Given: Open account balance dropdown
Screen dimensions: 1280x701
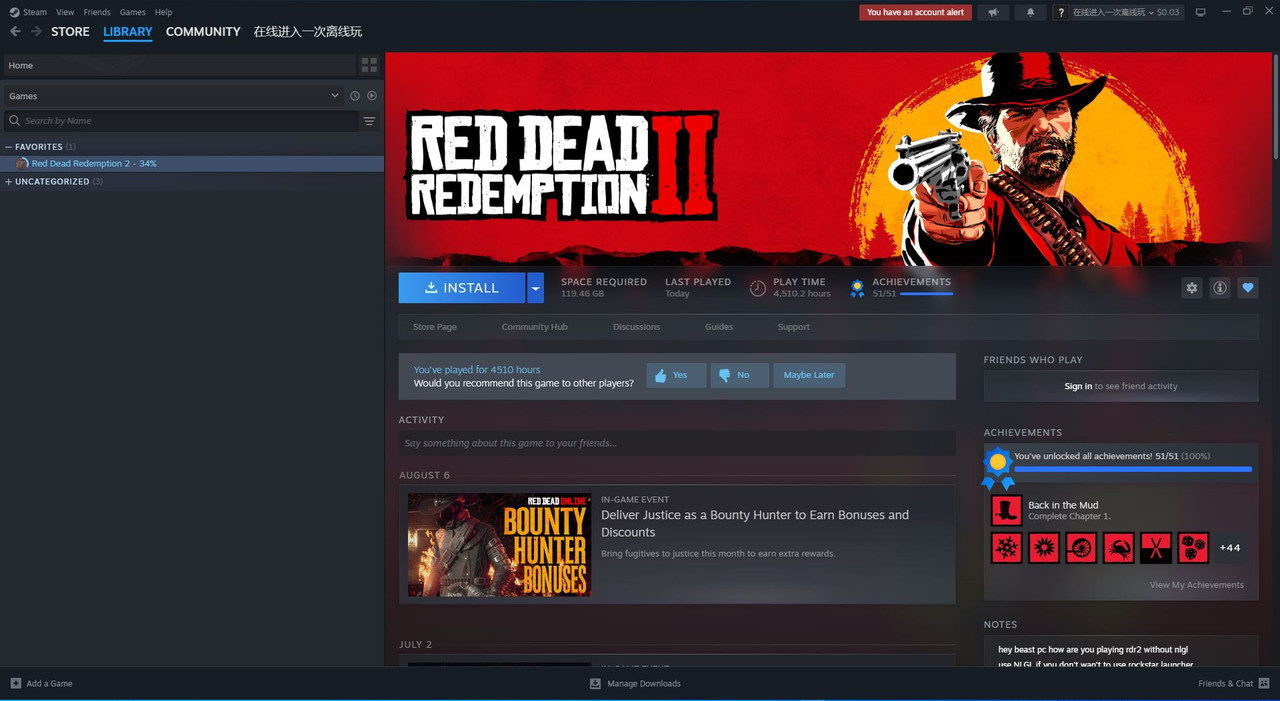Looking at the screenshot, I should point(1126,12).
